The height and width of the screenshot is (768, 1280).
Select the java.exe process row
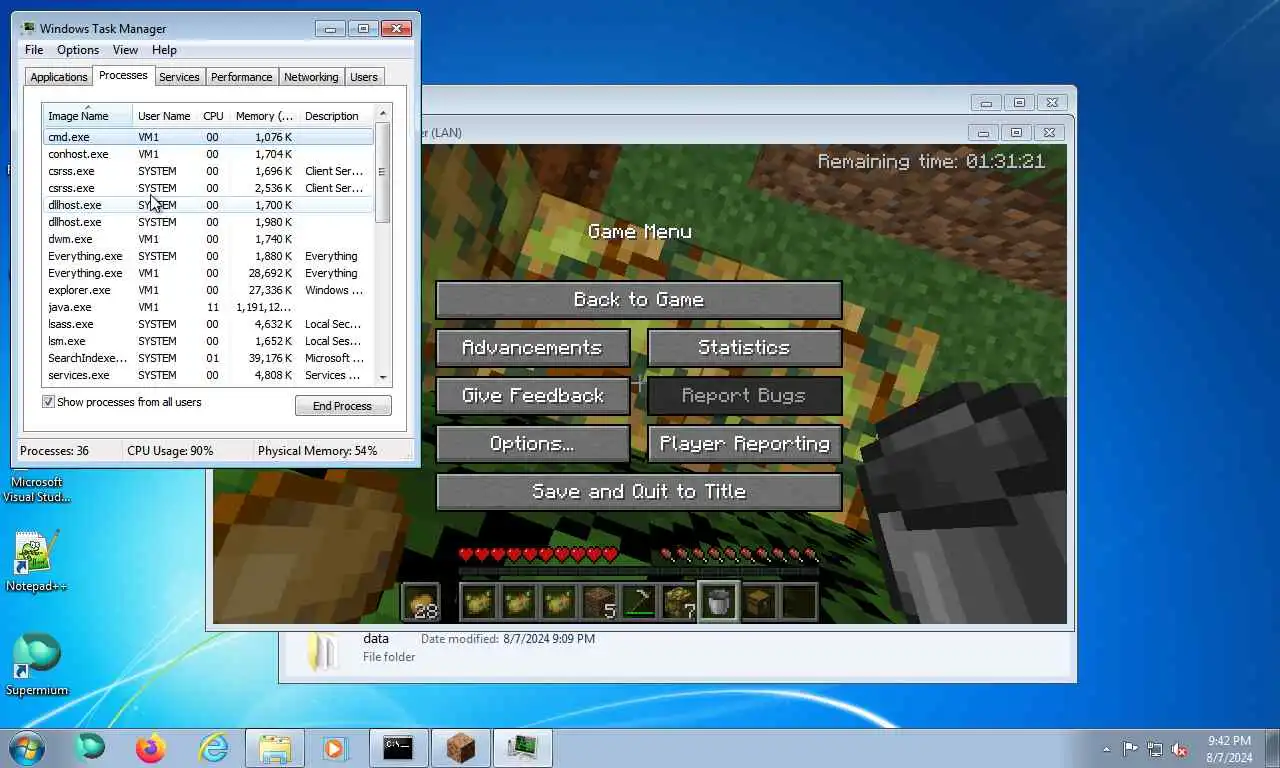tap(208, 307)
